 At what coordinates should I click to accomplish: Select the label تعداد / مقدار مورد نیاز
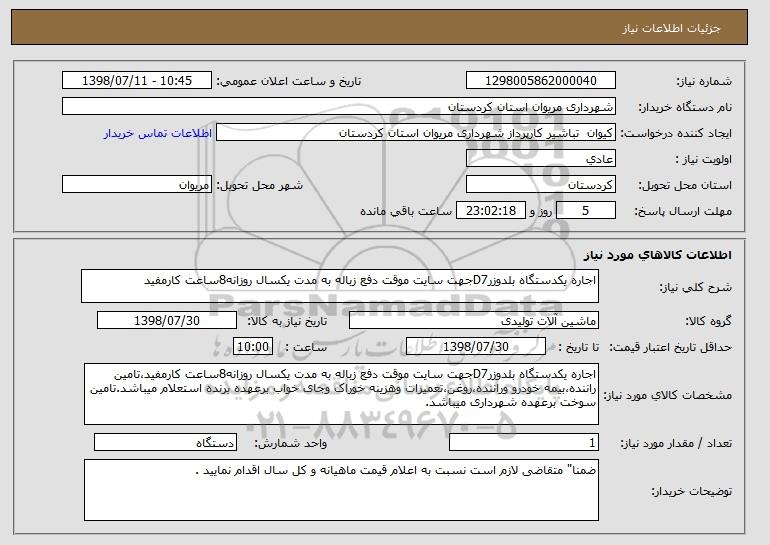(676, 443)
